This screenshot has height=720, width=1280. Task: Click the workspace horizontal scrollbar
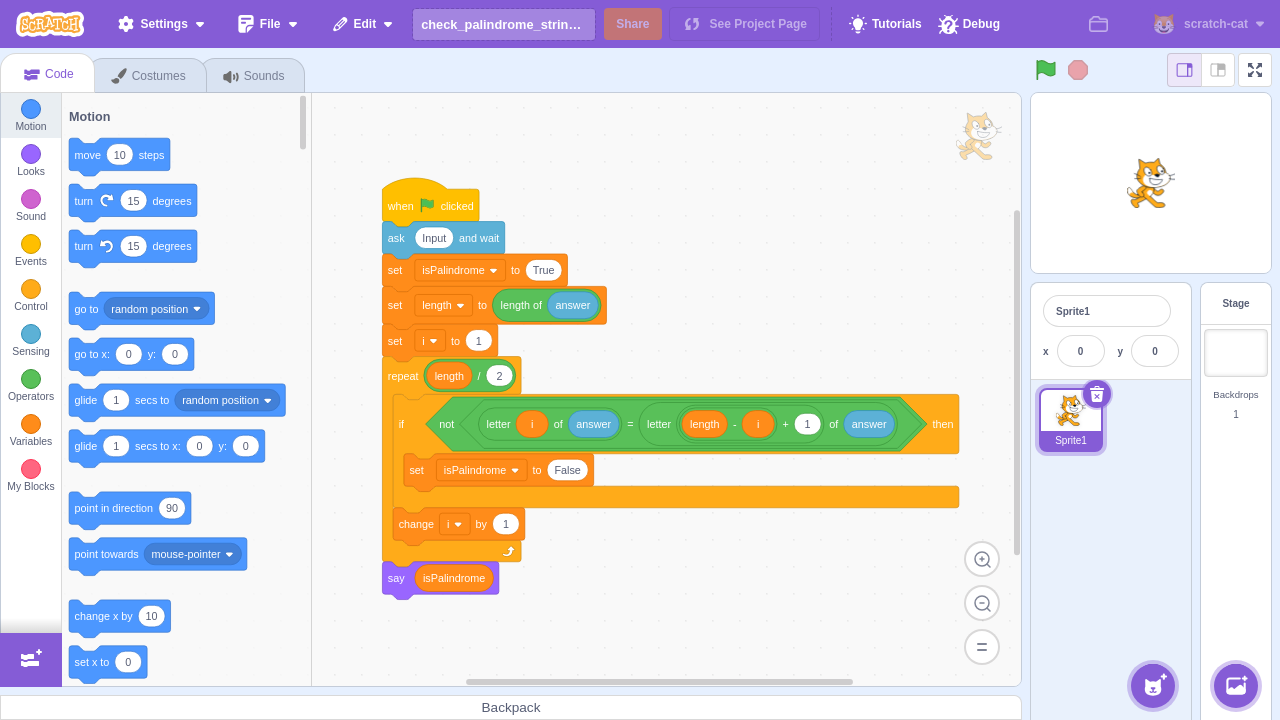point(659,682)
